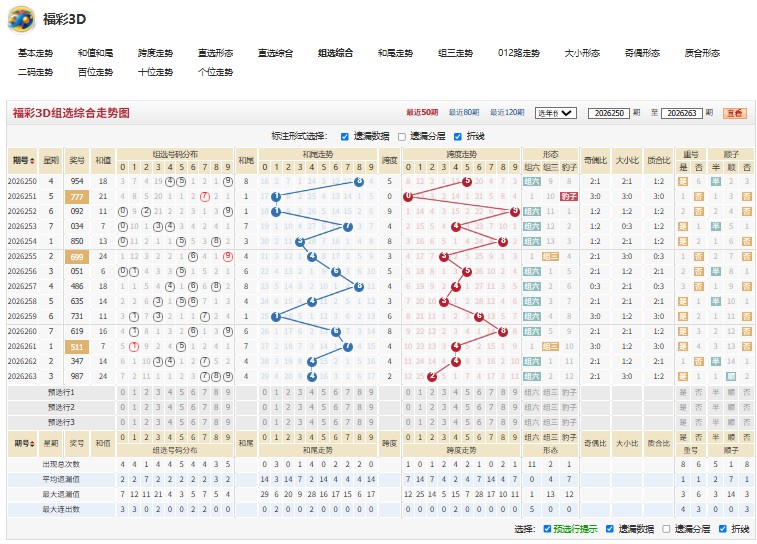Click red ball 5 in row 2026250

466,181
